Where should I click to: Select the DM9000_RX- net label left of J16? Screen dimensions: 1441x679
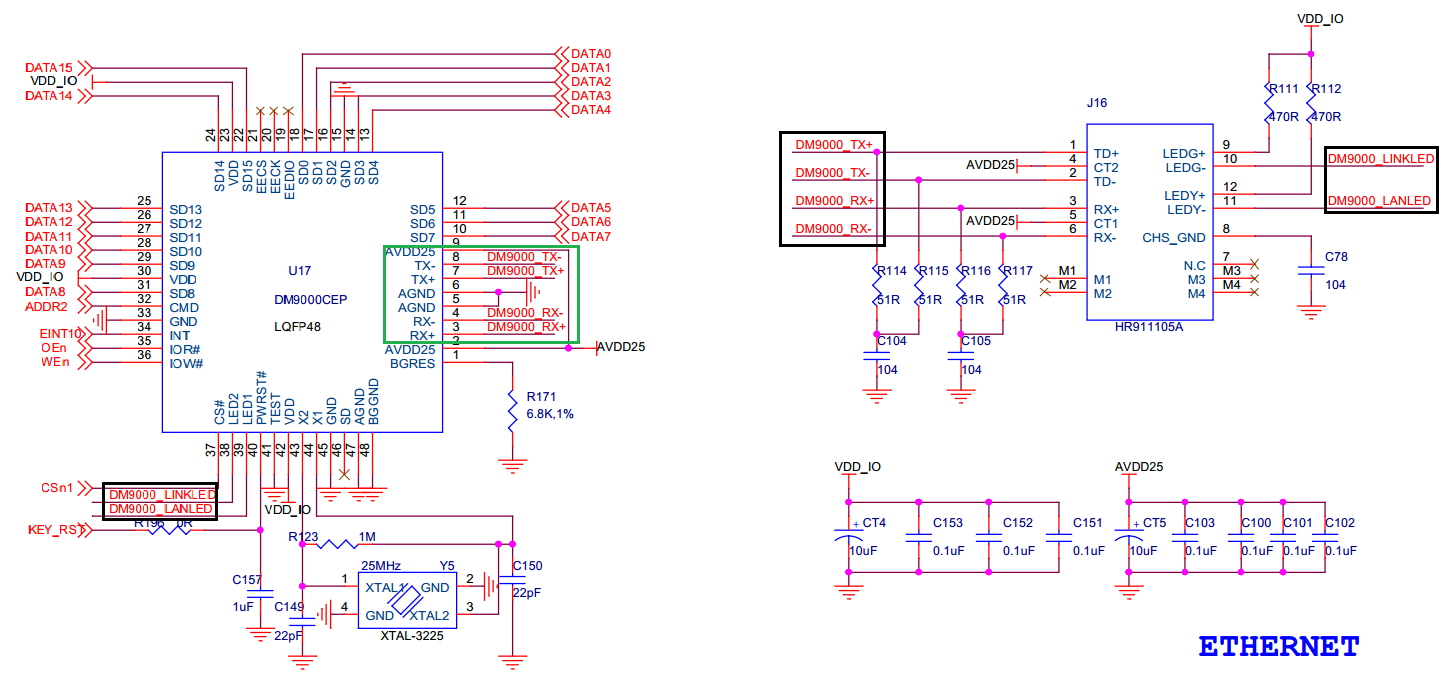(834, 229)
